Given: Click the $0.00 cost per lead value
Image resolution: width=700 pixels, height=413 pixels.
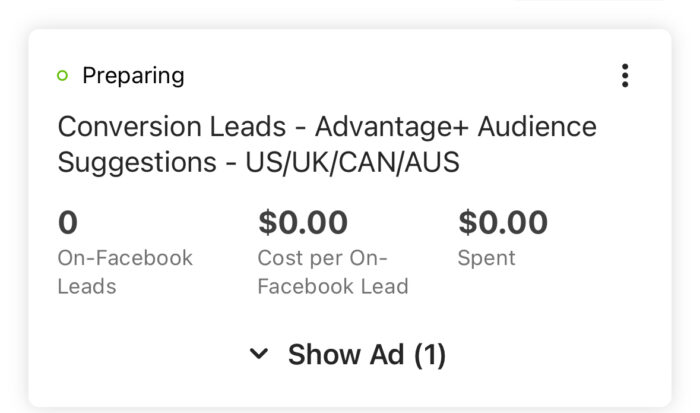Looking at the screenshot, I should click(x=303, y=222).
